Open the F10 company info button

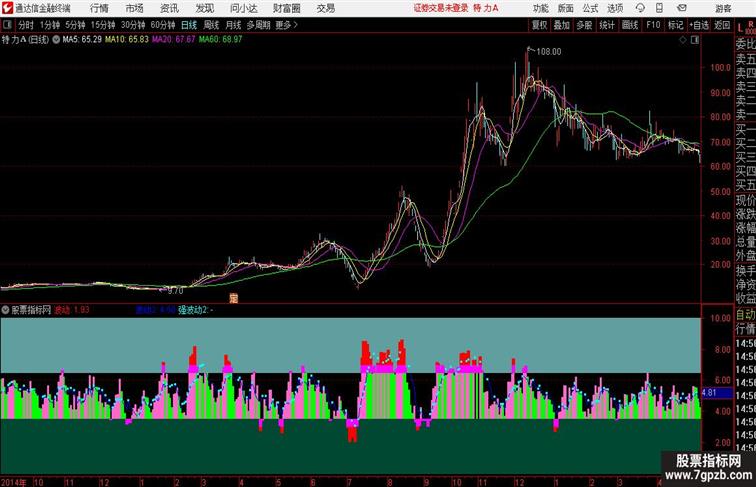pyautogui.click(x=653, y=25)
